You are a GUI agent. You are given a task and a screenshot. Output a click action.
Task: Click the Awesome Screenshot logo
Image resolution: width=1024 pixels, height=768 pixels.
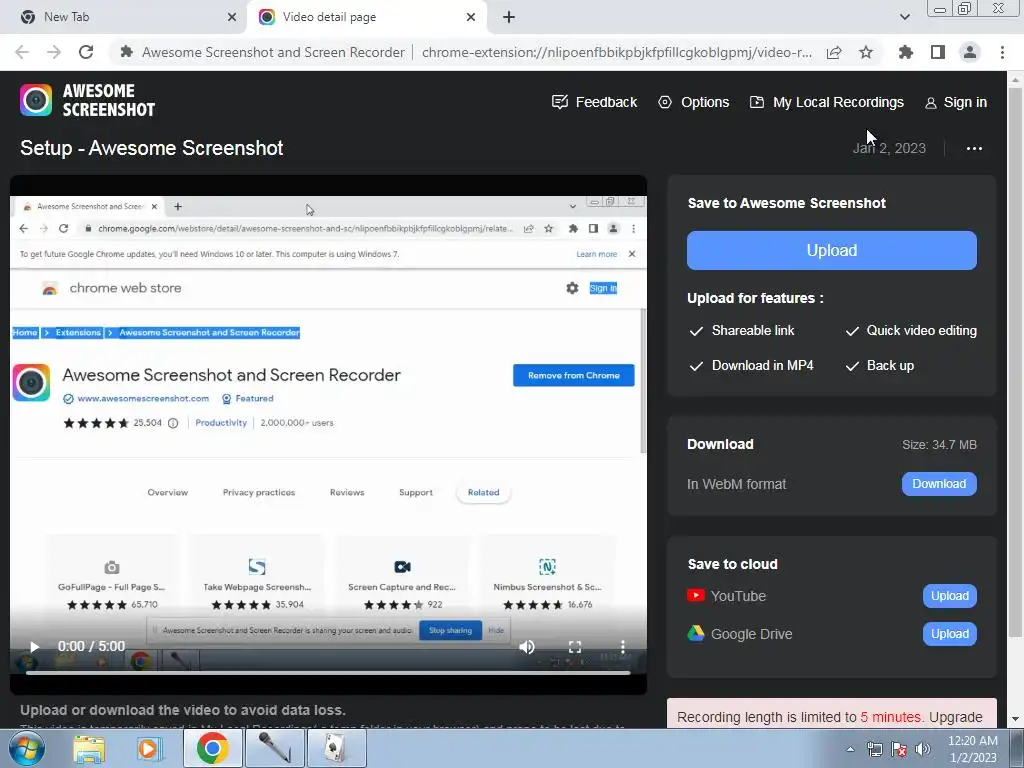pos(88,101)
